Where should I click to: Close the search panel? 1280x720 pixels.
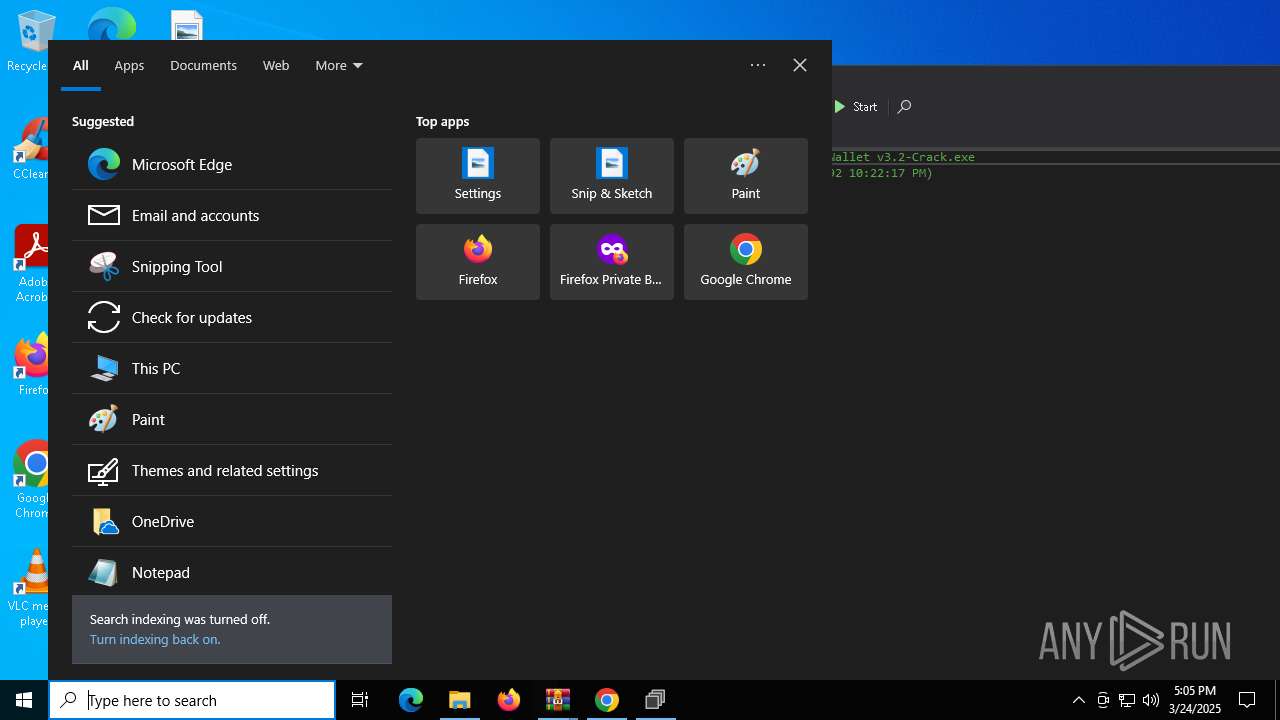tap(800, 65)
